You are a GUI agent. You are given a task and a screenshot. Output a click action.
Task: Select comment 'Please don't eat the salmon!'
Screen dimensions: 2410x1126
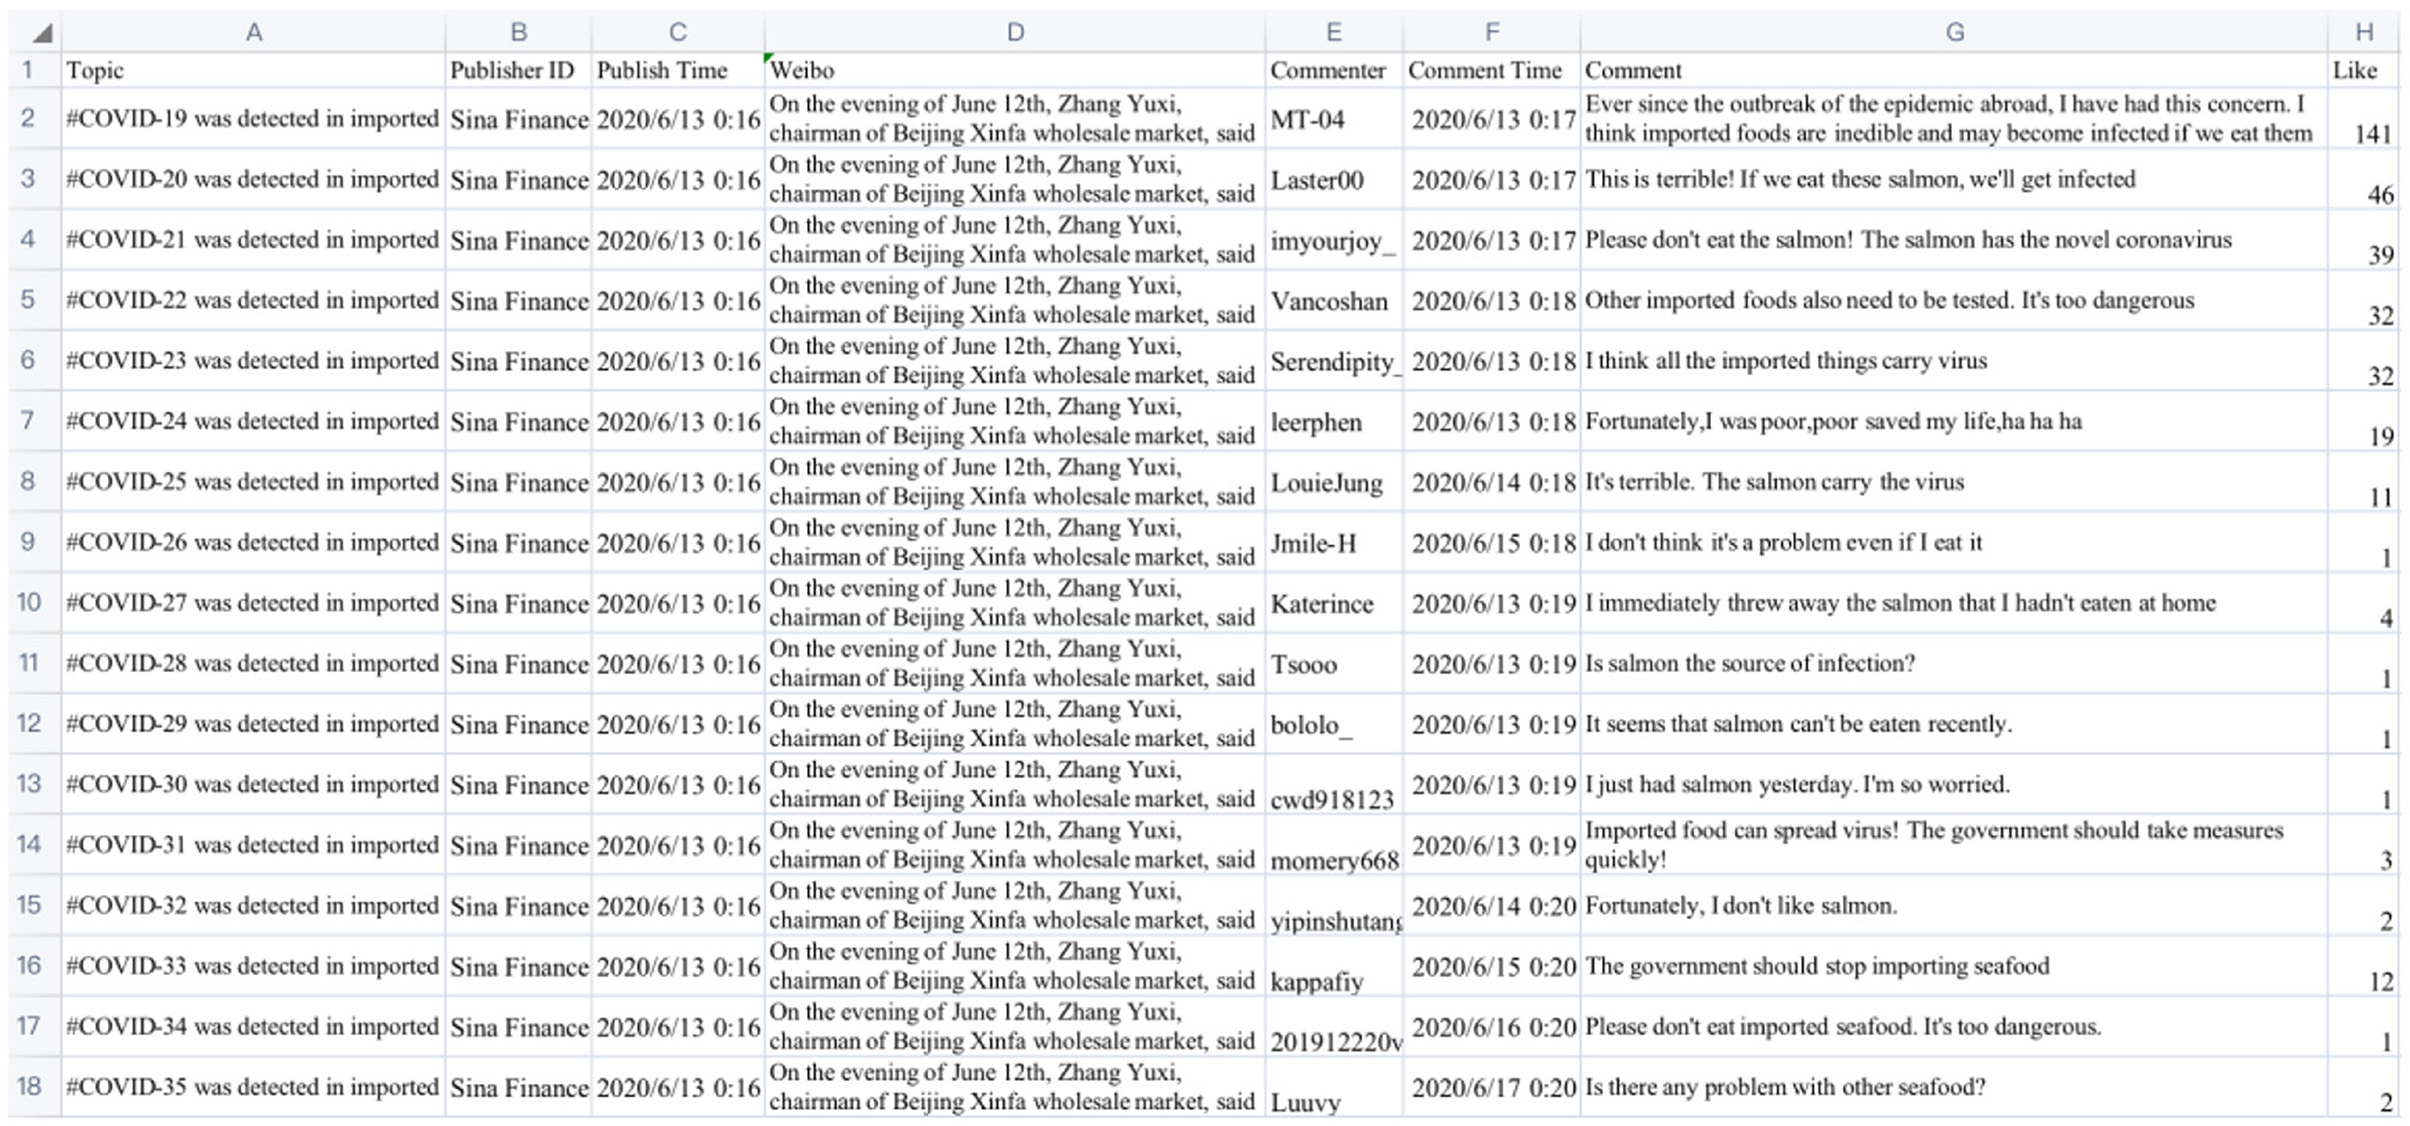point(1954,240)
